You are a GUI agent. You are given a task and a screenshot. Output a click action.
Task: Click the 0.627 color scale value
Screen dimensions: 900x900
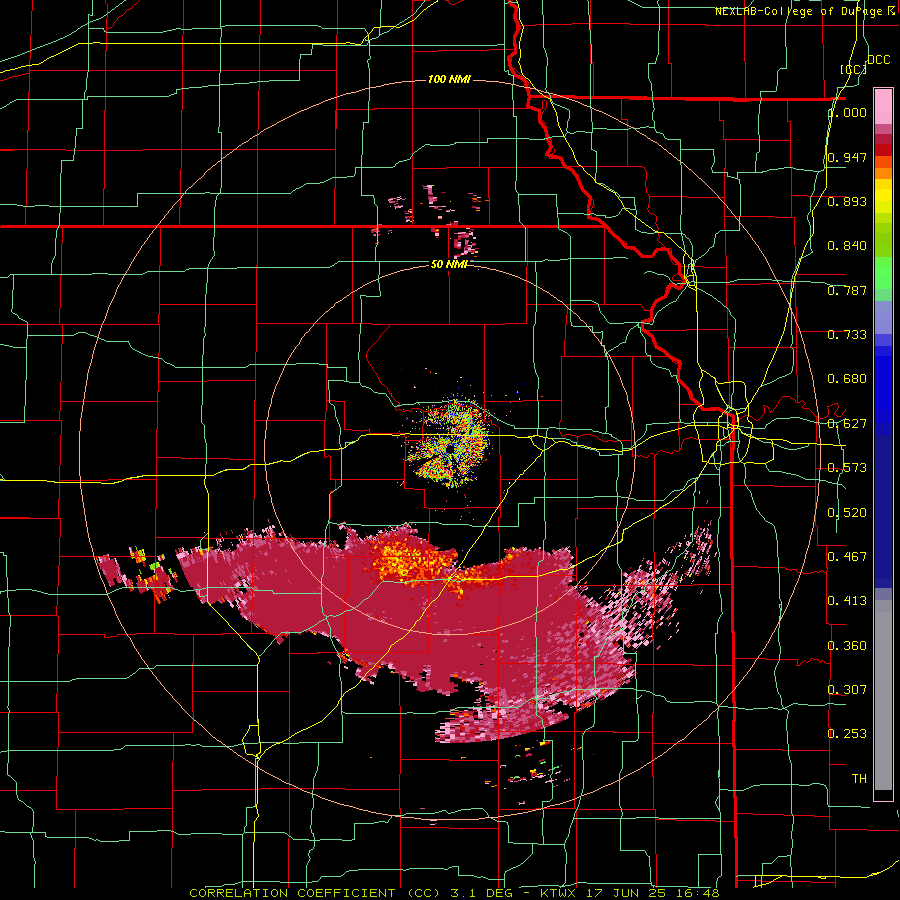point(847,424)
